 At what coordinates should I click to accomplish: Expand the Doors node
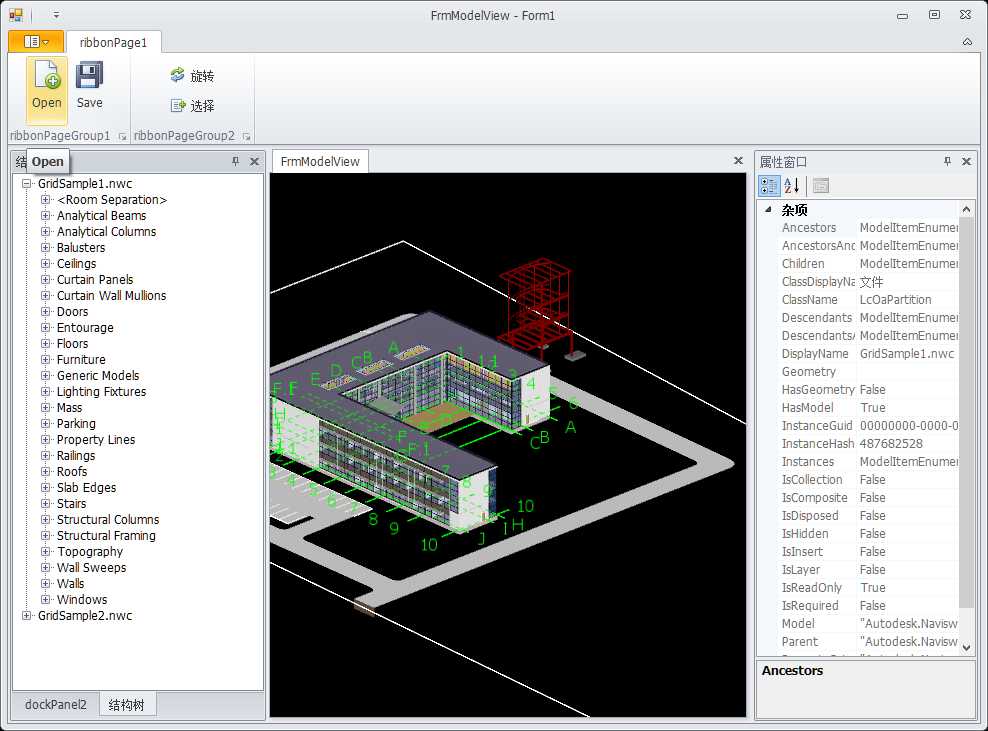point(45,311)
